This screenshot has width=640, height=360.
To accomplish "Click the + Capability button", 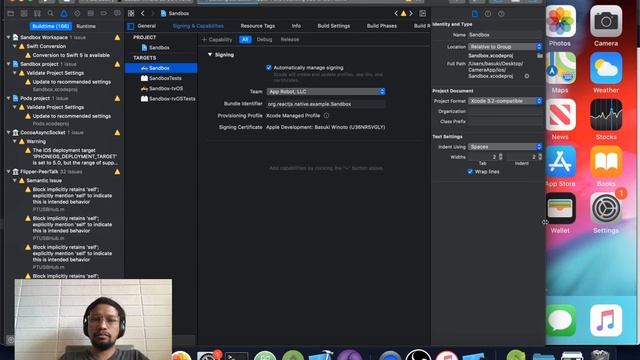I will click(x=217, y=40).
